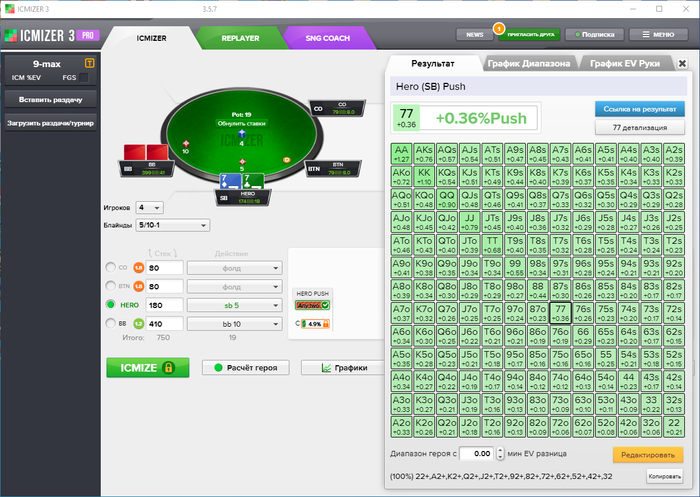Click the BB seat plate on table
The image size is (700, 497).
[146, 169]
